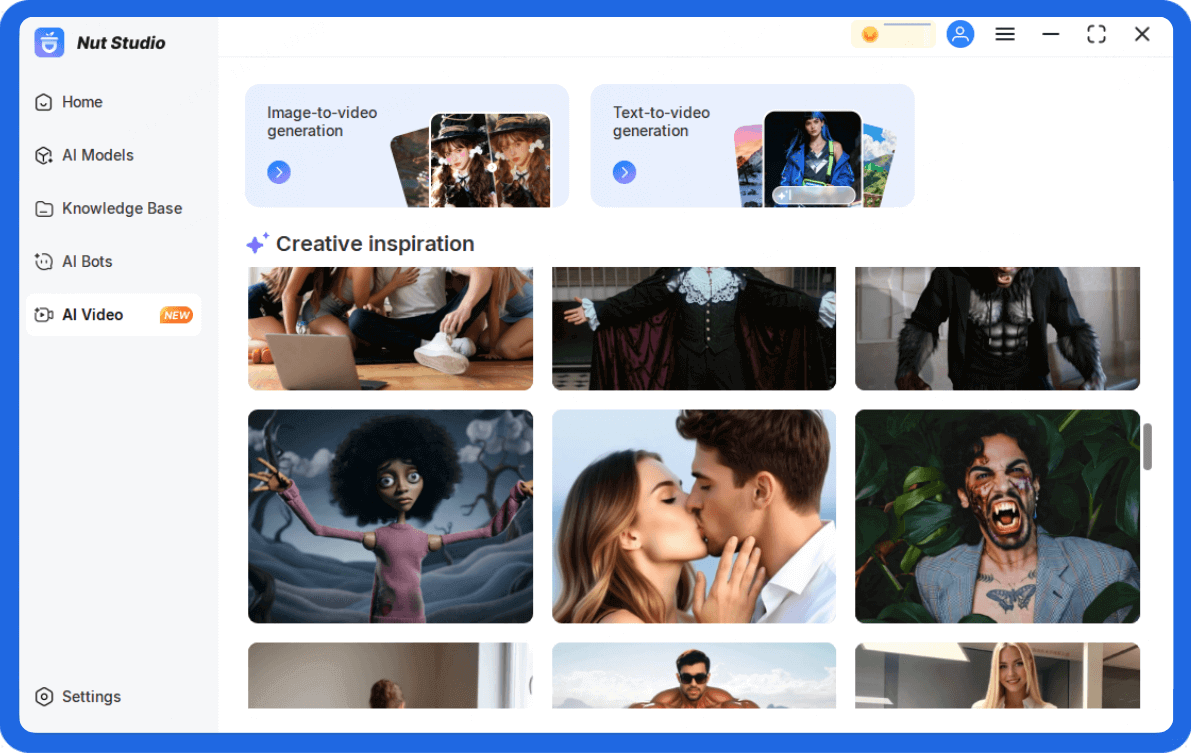This screenshot has width=1191, height=753.
Task: Click the Settings gear icon
Action: tap(43, 696)
